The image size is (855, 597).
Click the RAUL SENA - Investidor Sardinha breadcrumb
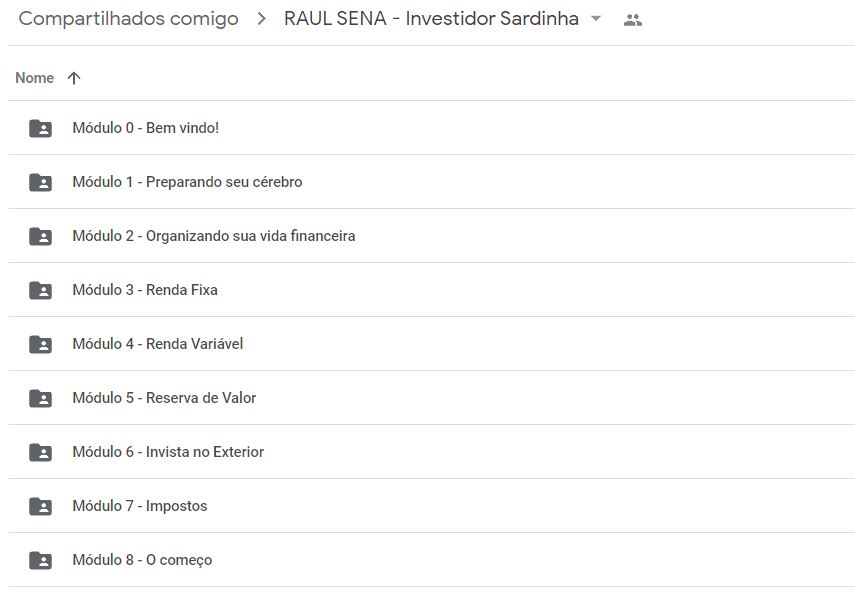point(431,19)
